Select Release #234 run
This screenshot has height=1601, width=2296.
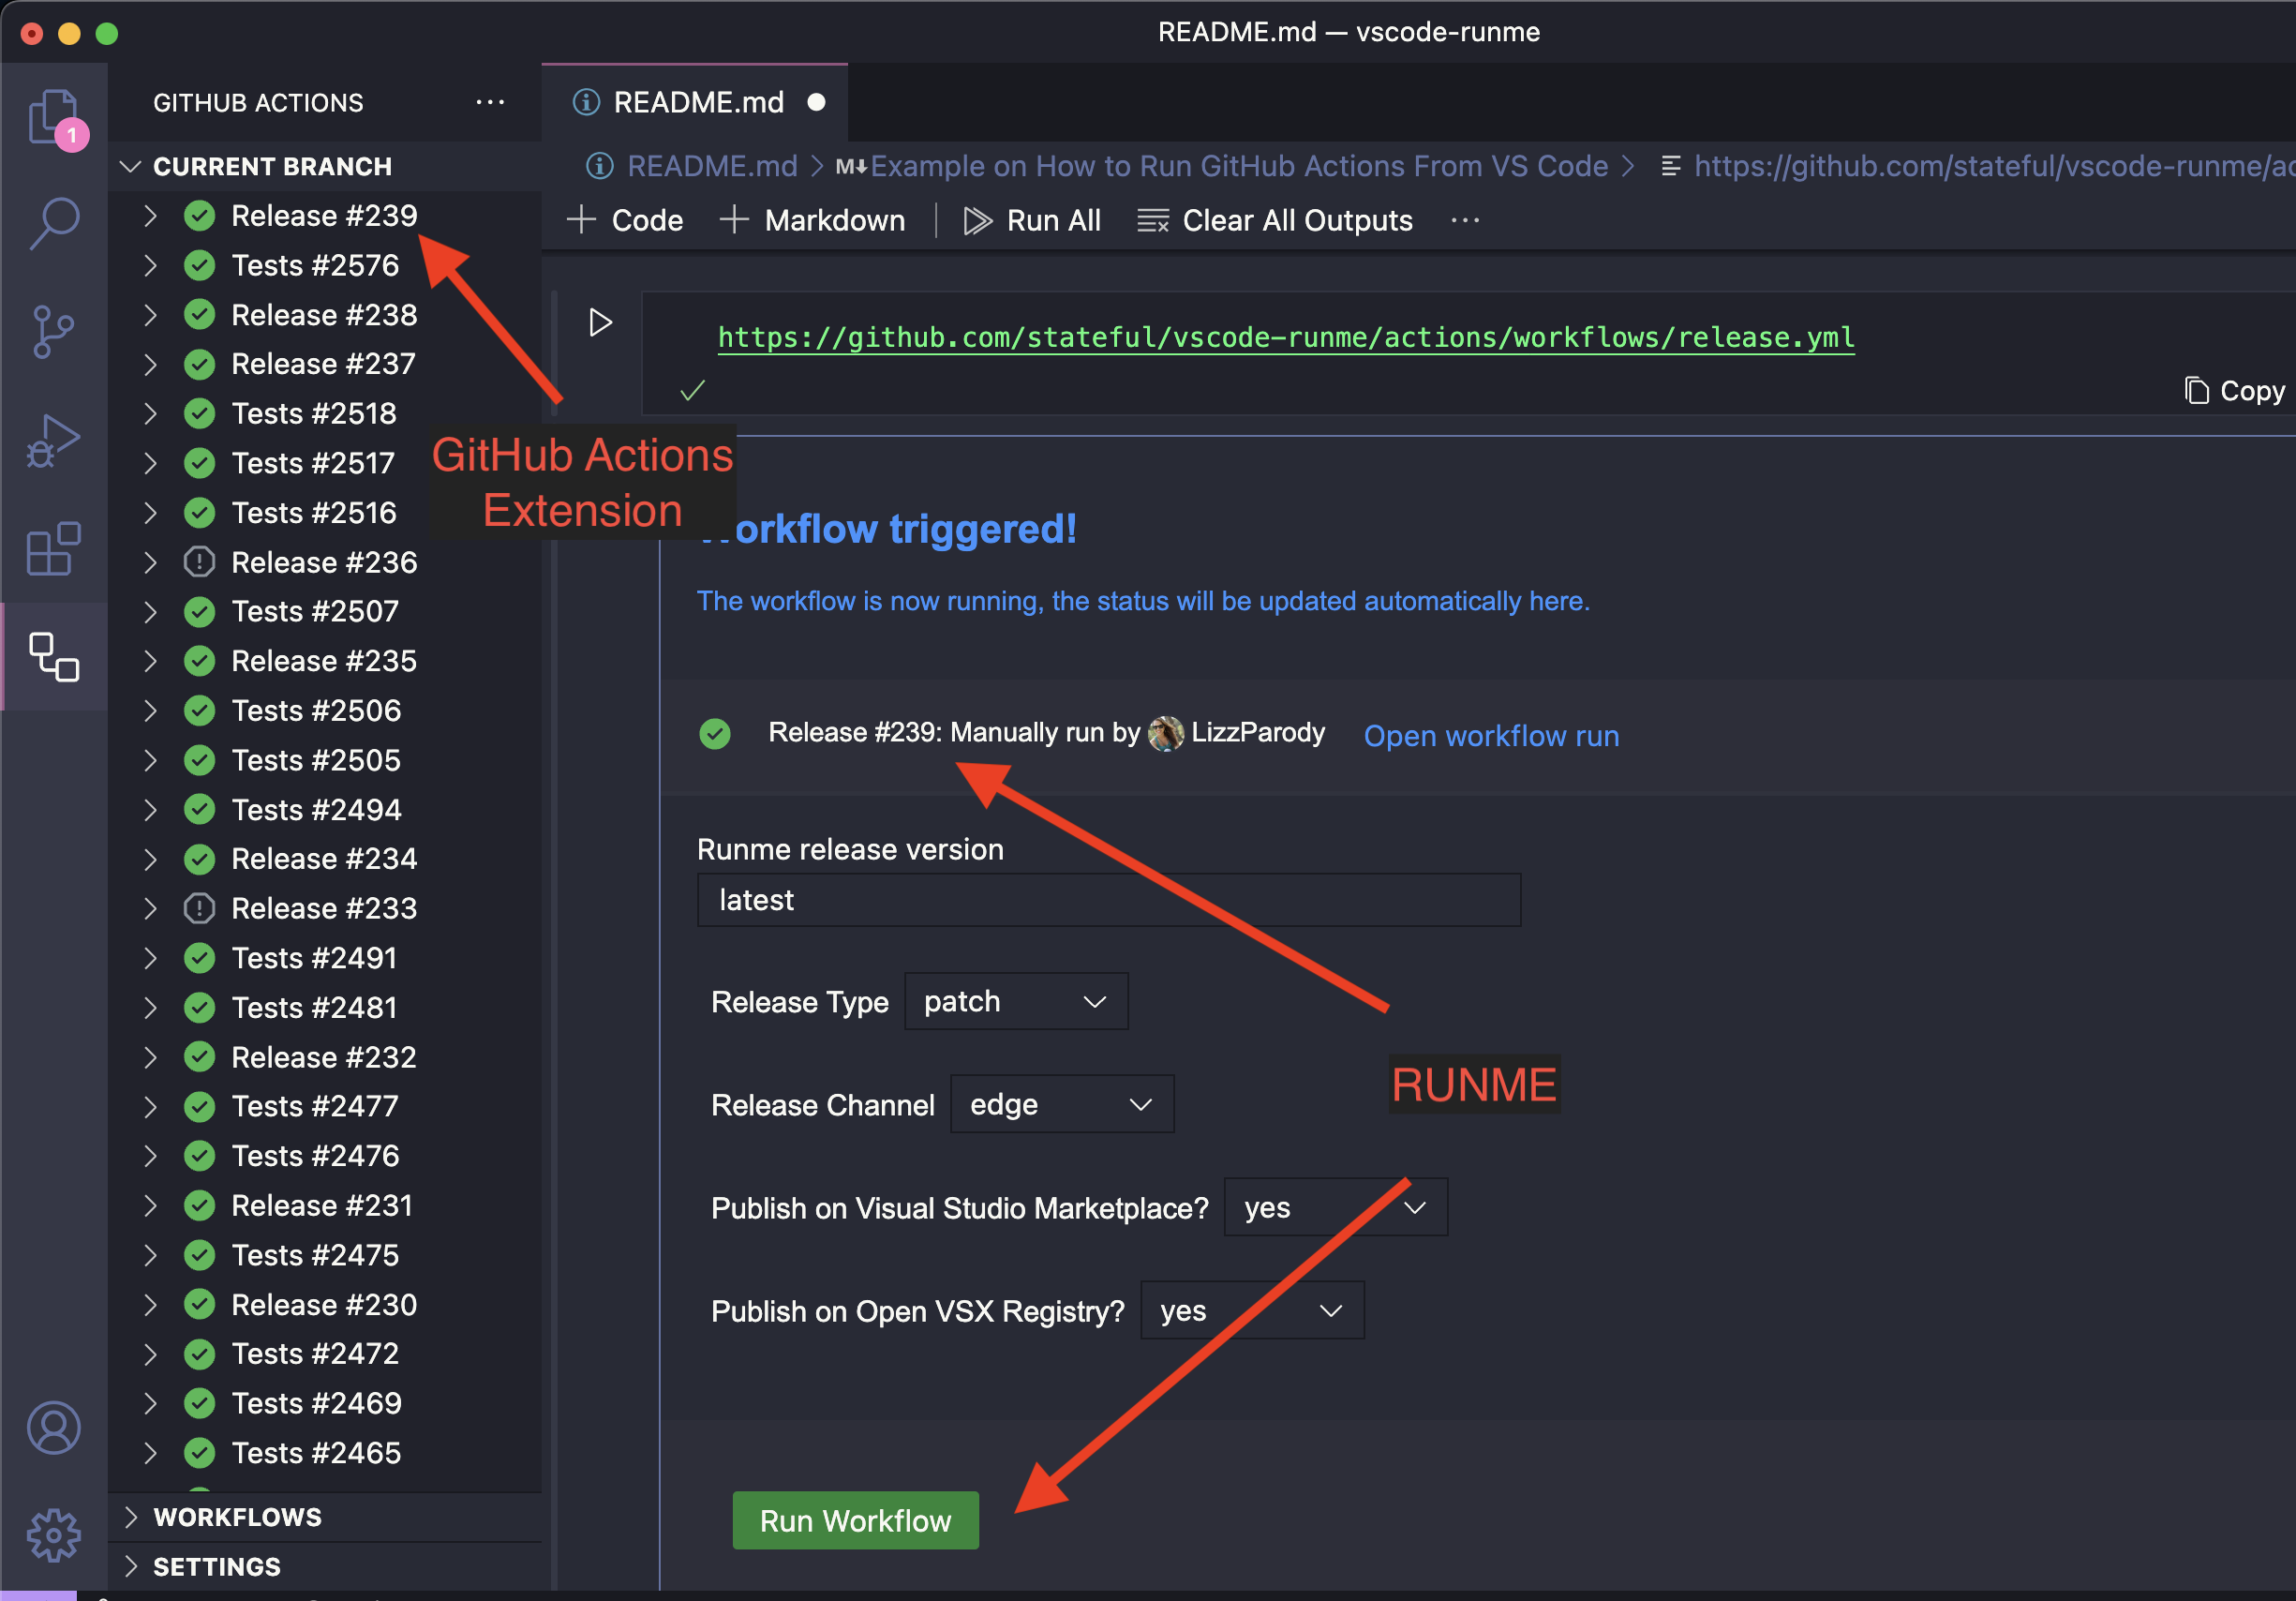point(324,858)
